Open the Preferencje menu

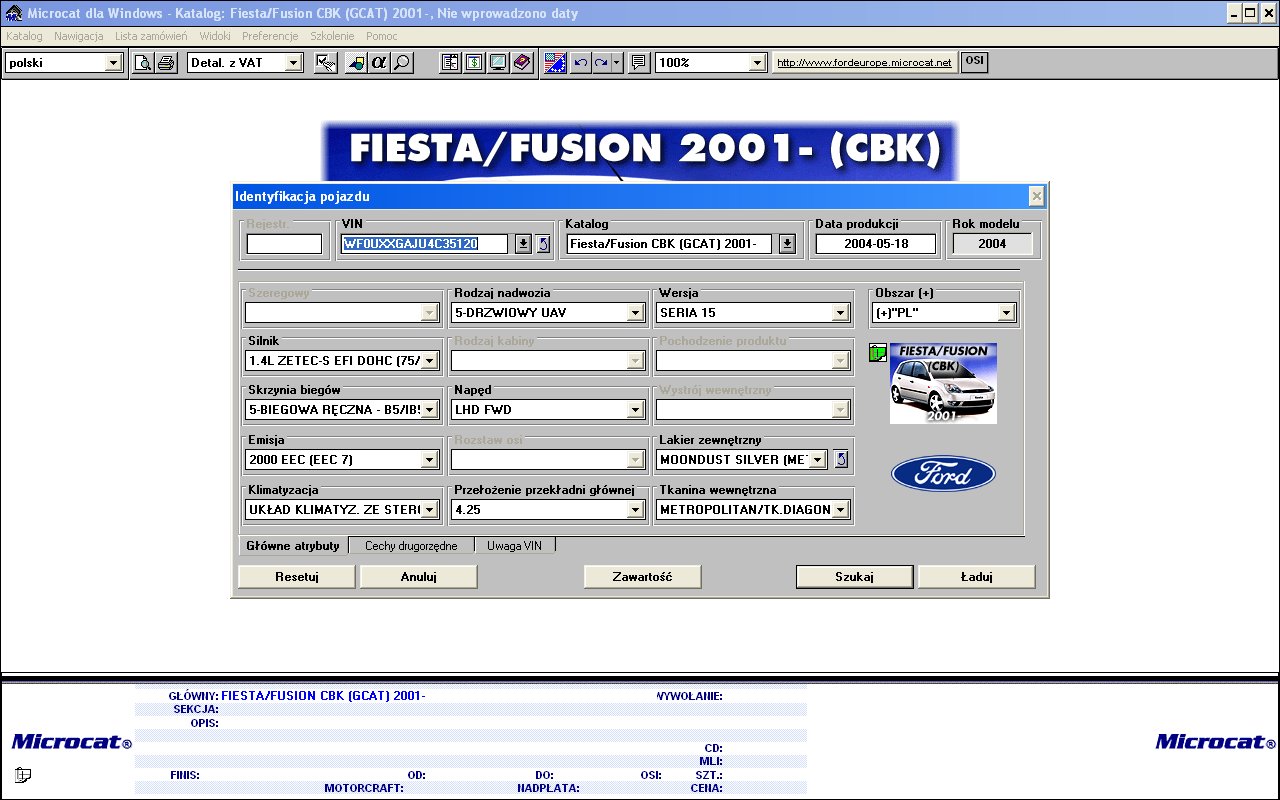[x=270, y=36]
